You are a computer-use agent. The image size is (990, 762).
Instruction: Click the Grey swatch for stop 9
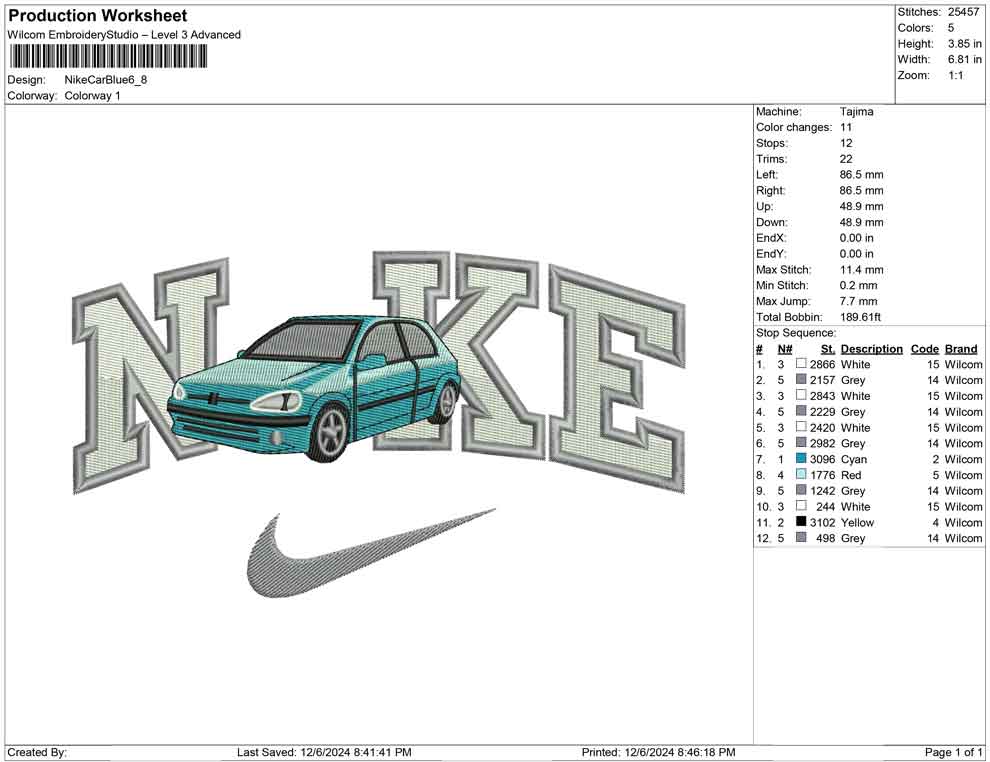(800, 491)
